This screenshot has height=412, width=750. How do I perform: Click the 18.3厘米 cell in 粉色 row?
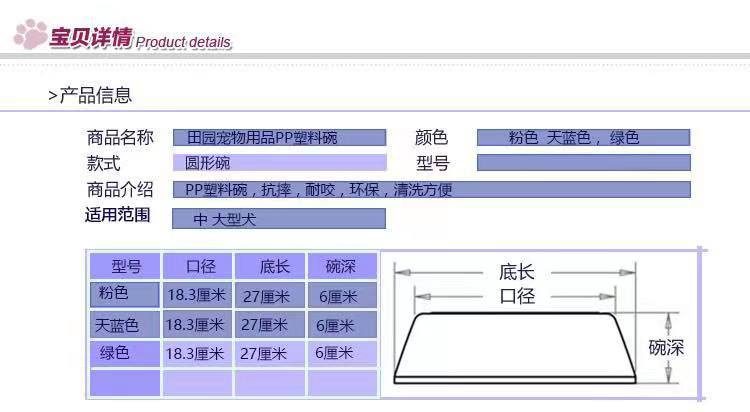(198, 295)
